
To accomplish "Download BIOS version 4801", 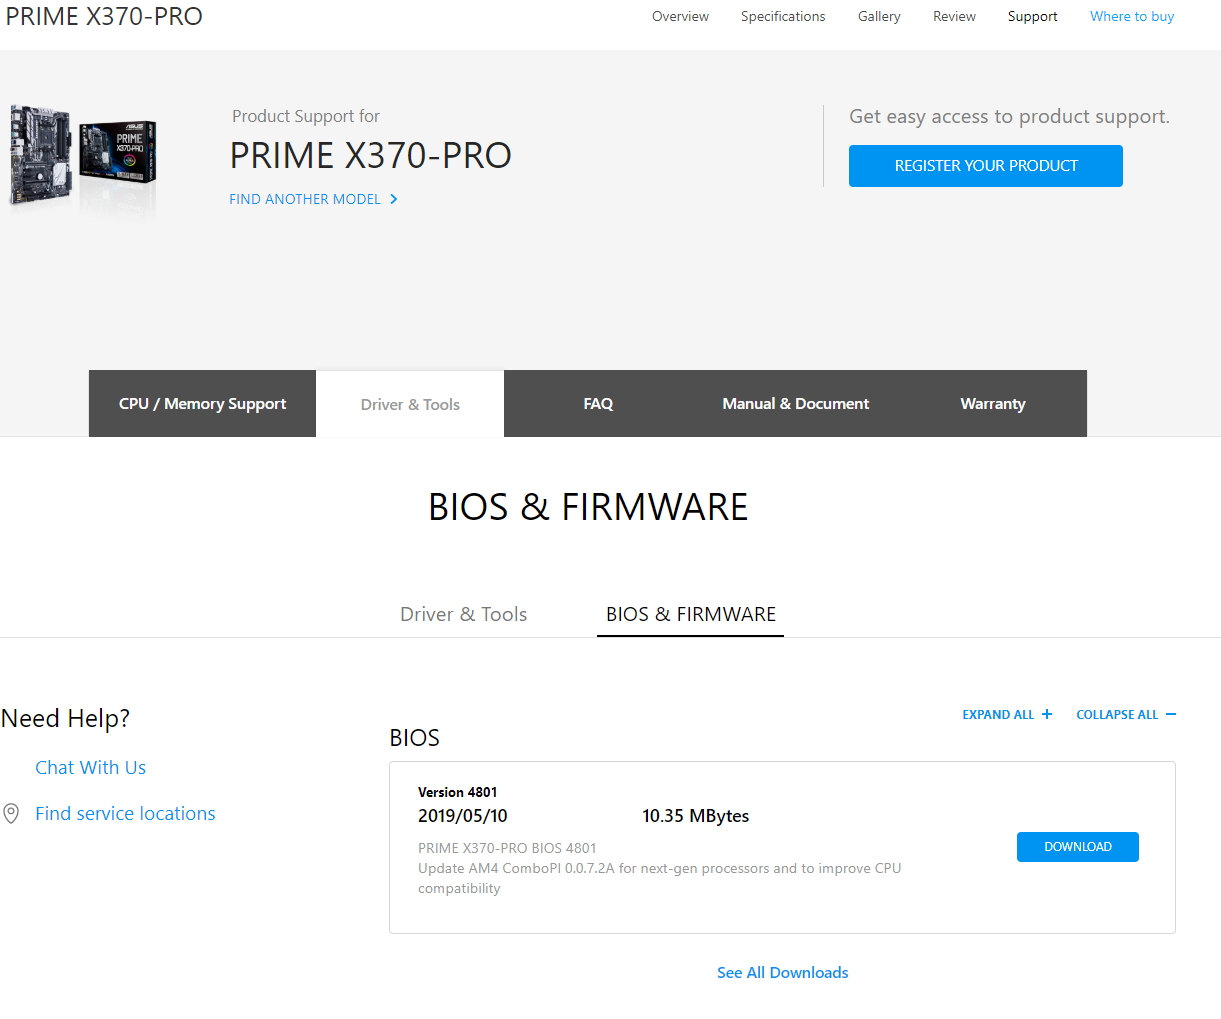I will click(1078, 847).
